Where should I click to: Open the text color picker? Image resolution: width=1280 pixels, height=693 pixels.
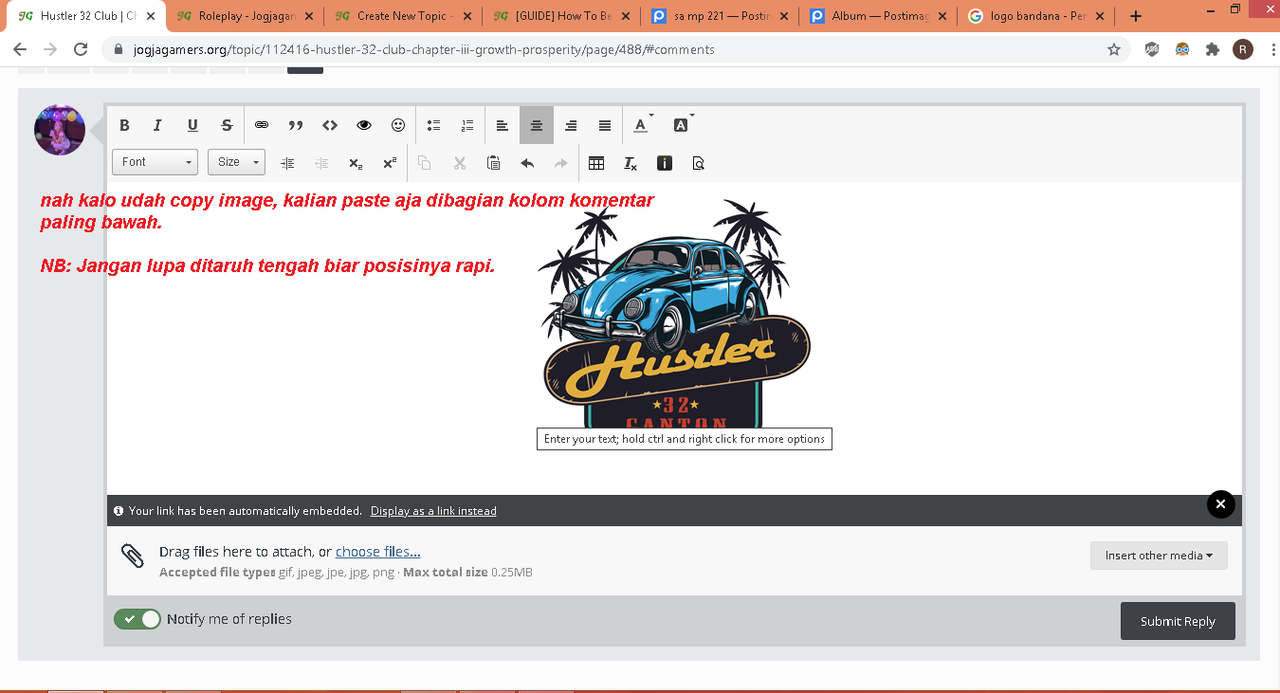(x=643, y=125)
